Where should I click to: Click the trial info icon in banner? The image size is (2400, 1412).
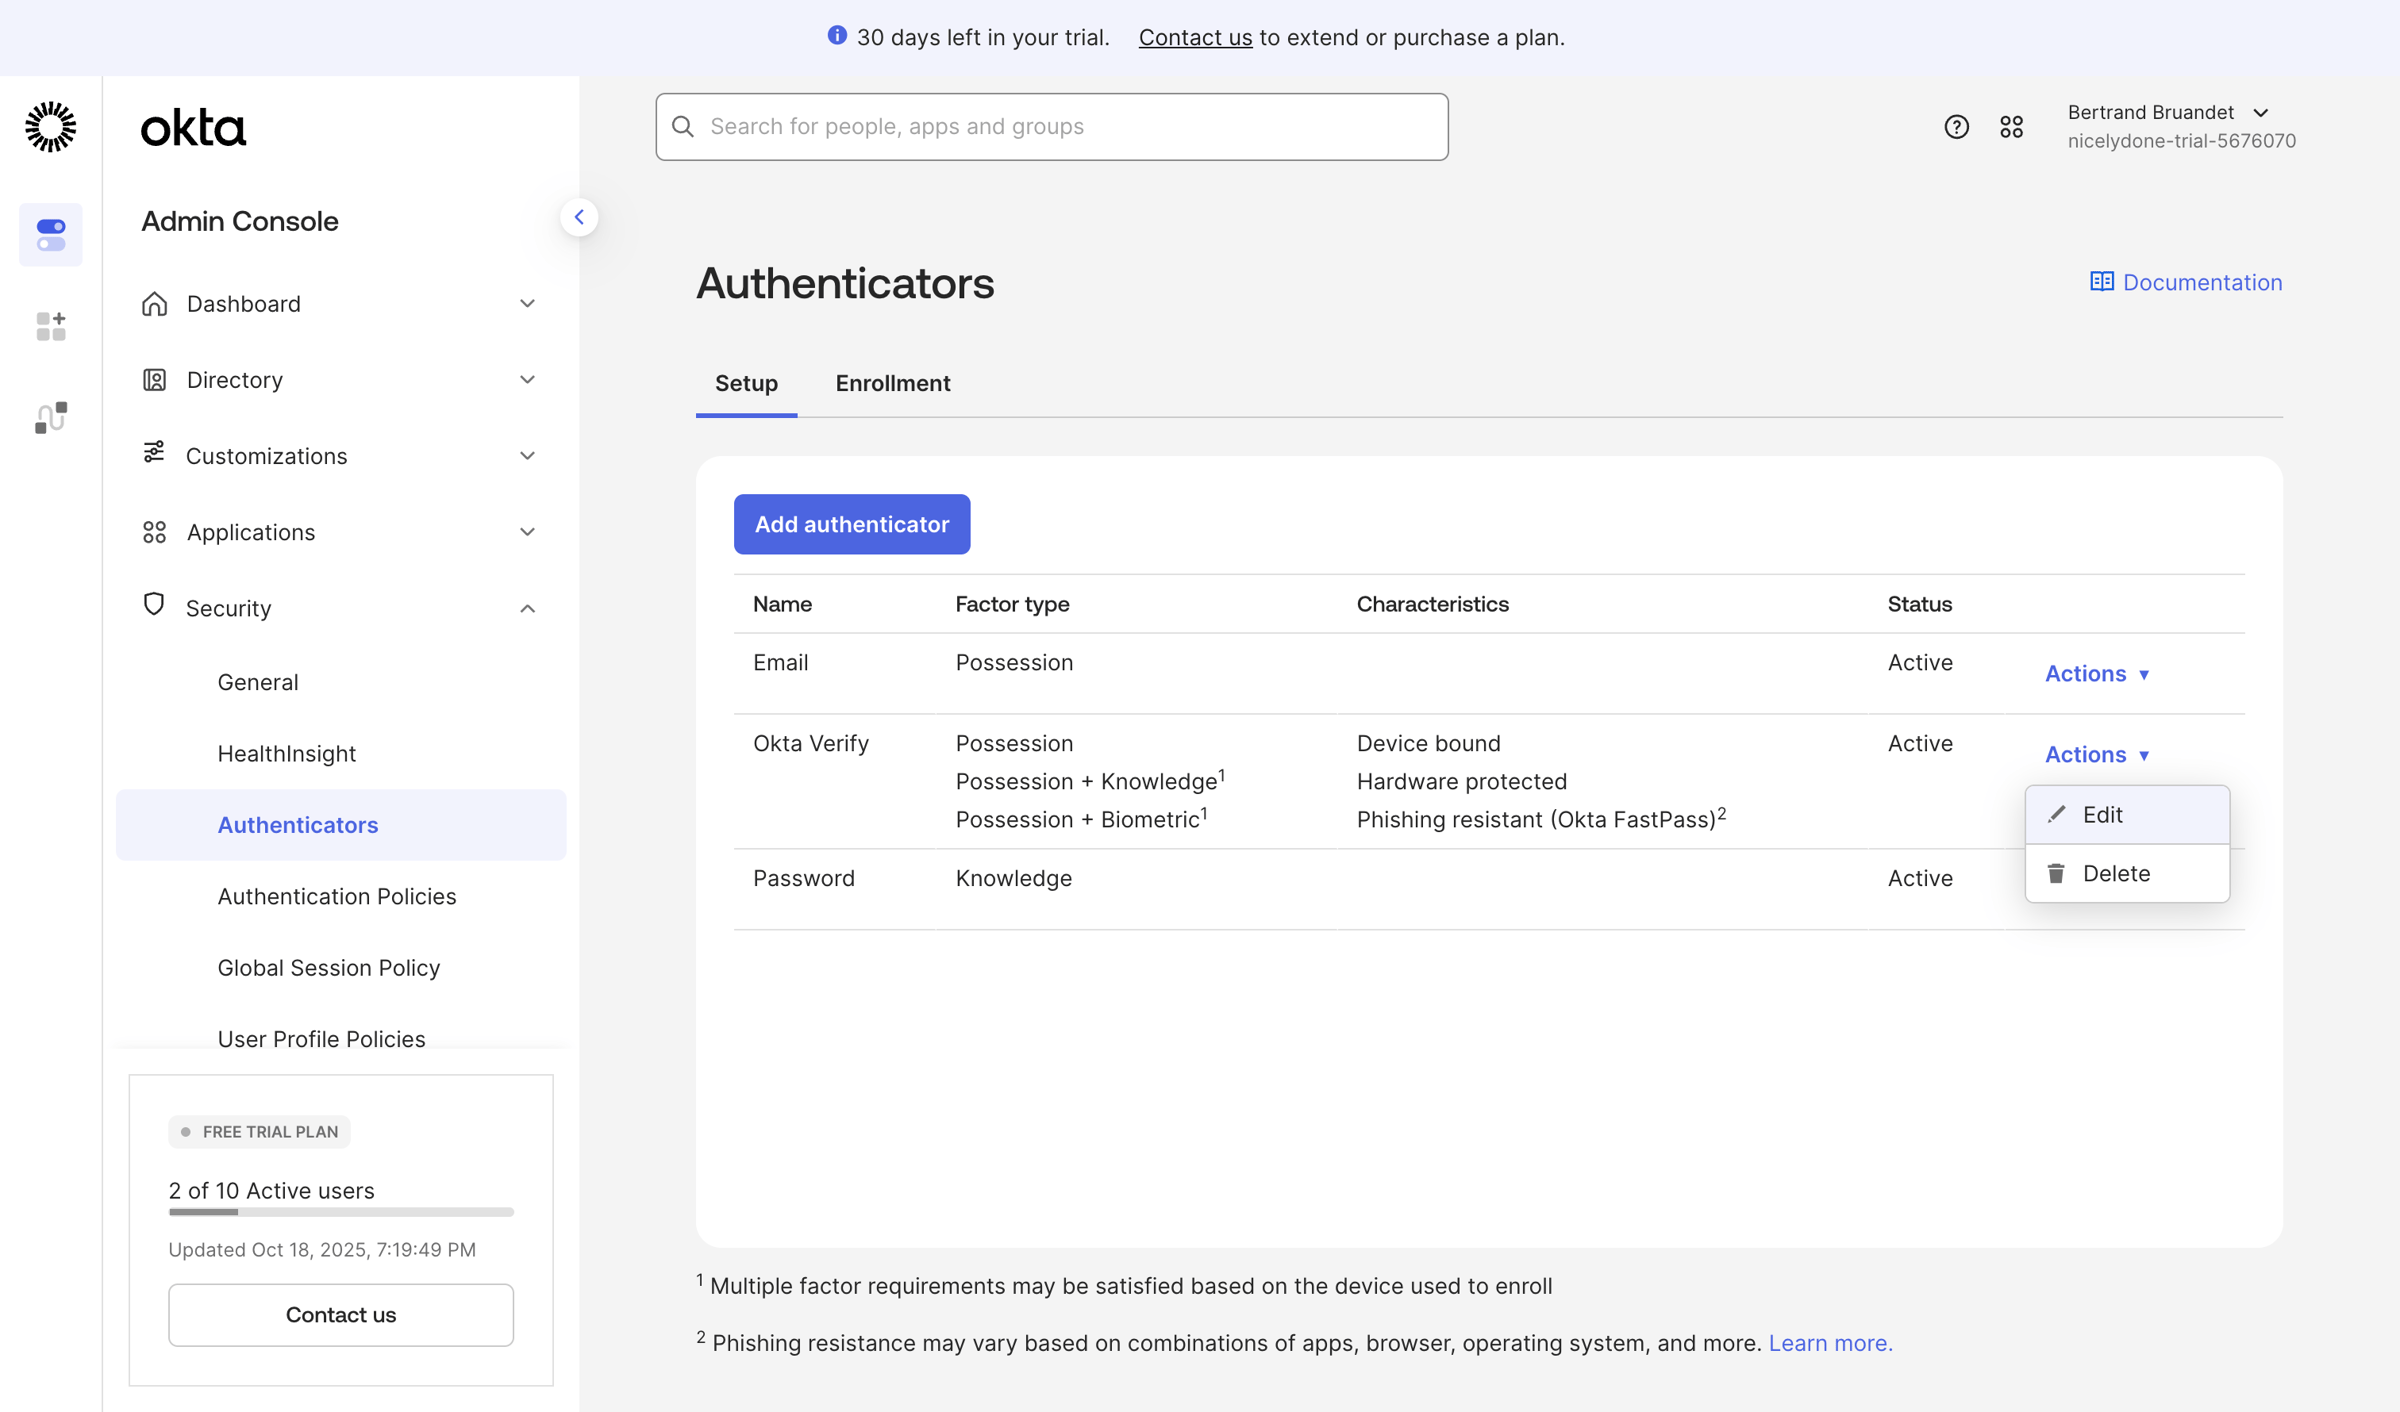(837, 36)
